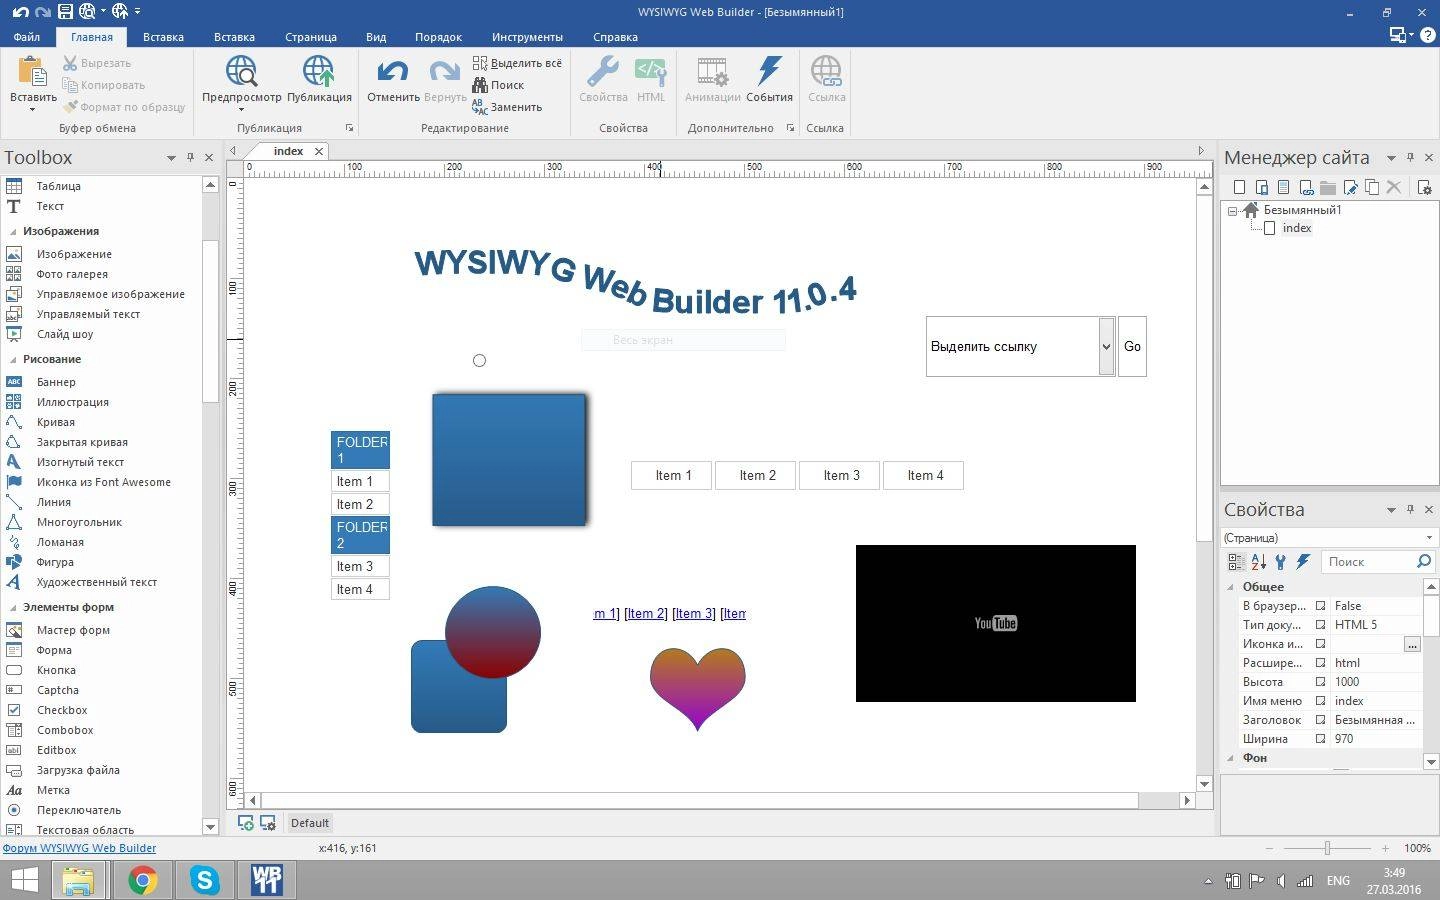Collapse the Изображения group in Toolbox

(x=13, y=231)
